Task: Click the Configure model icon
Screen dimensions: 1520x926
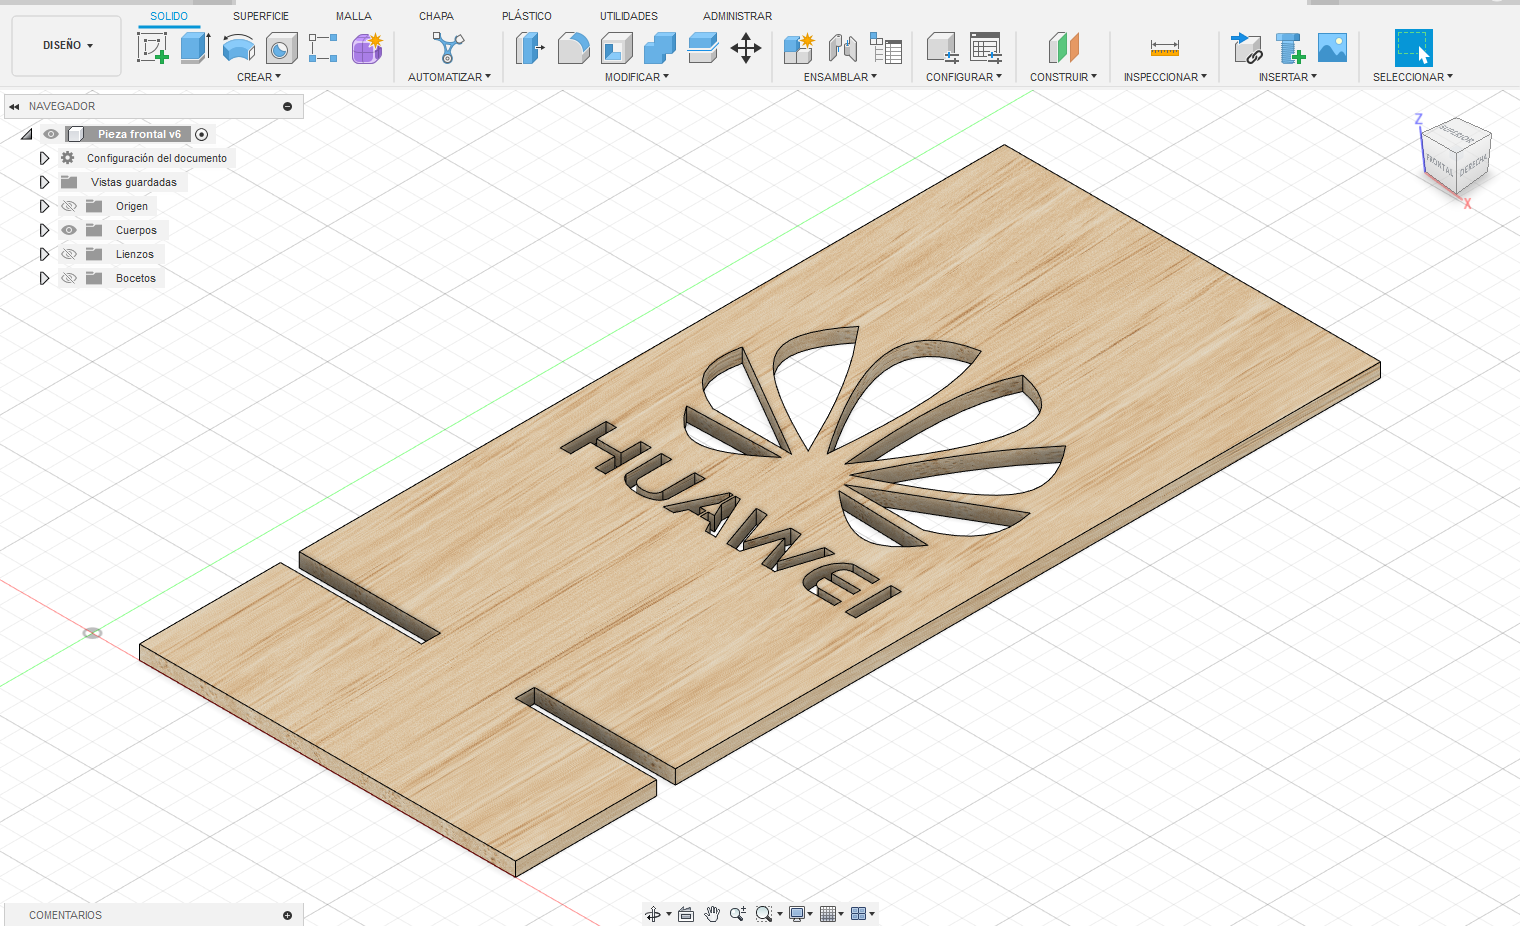Action: tap(942, 48)
